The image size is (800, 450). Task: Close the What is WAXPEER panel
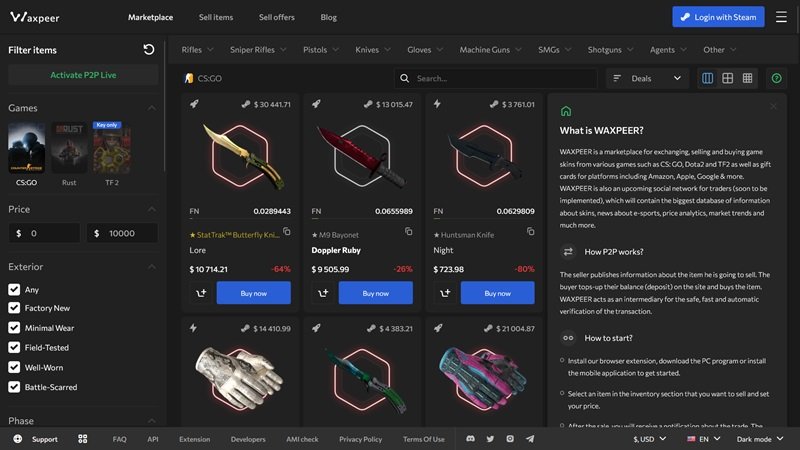click(773, 106)
